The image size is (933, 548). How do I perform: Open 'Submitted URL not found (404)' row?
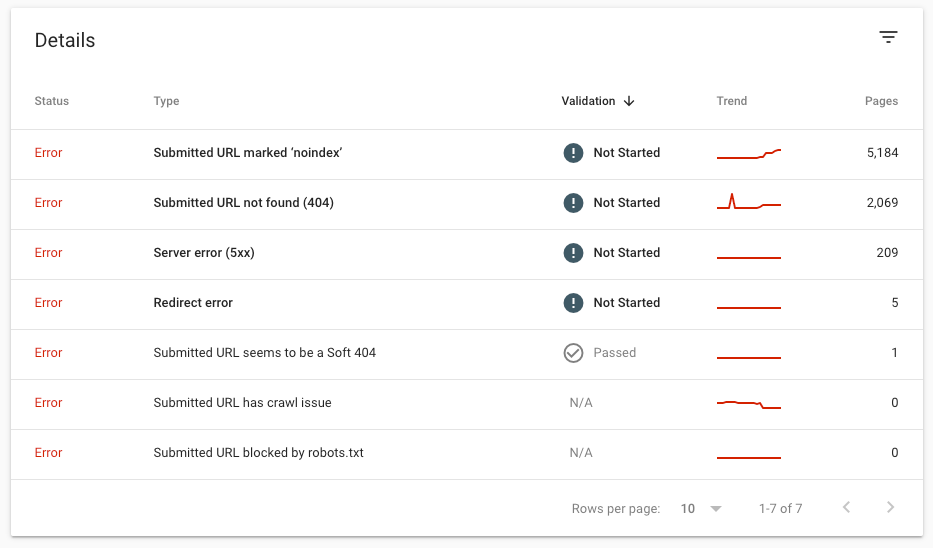(x=243, y=203)
